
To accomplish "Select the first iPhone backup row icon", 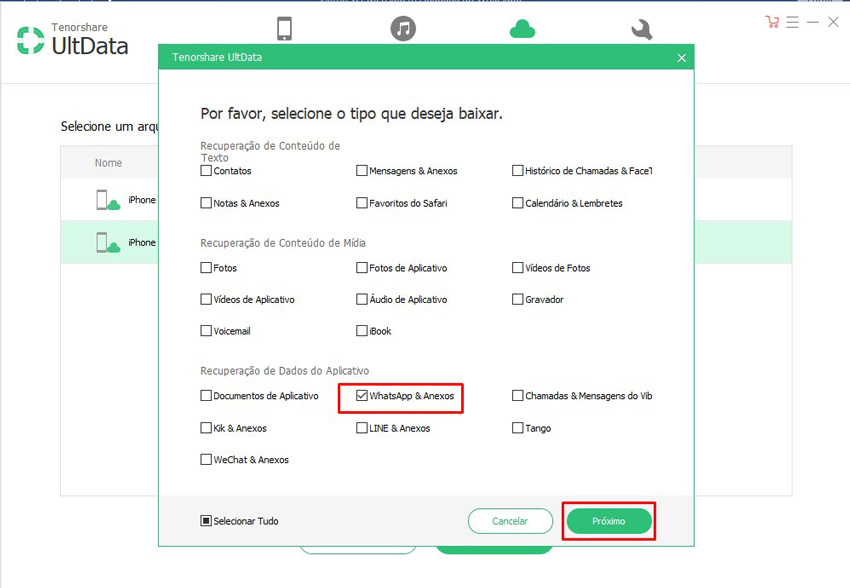I will (x=108, y=200).
